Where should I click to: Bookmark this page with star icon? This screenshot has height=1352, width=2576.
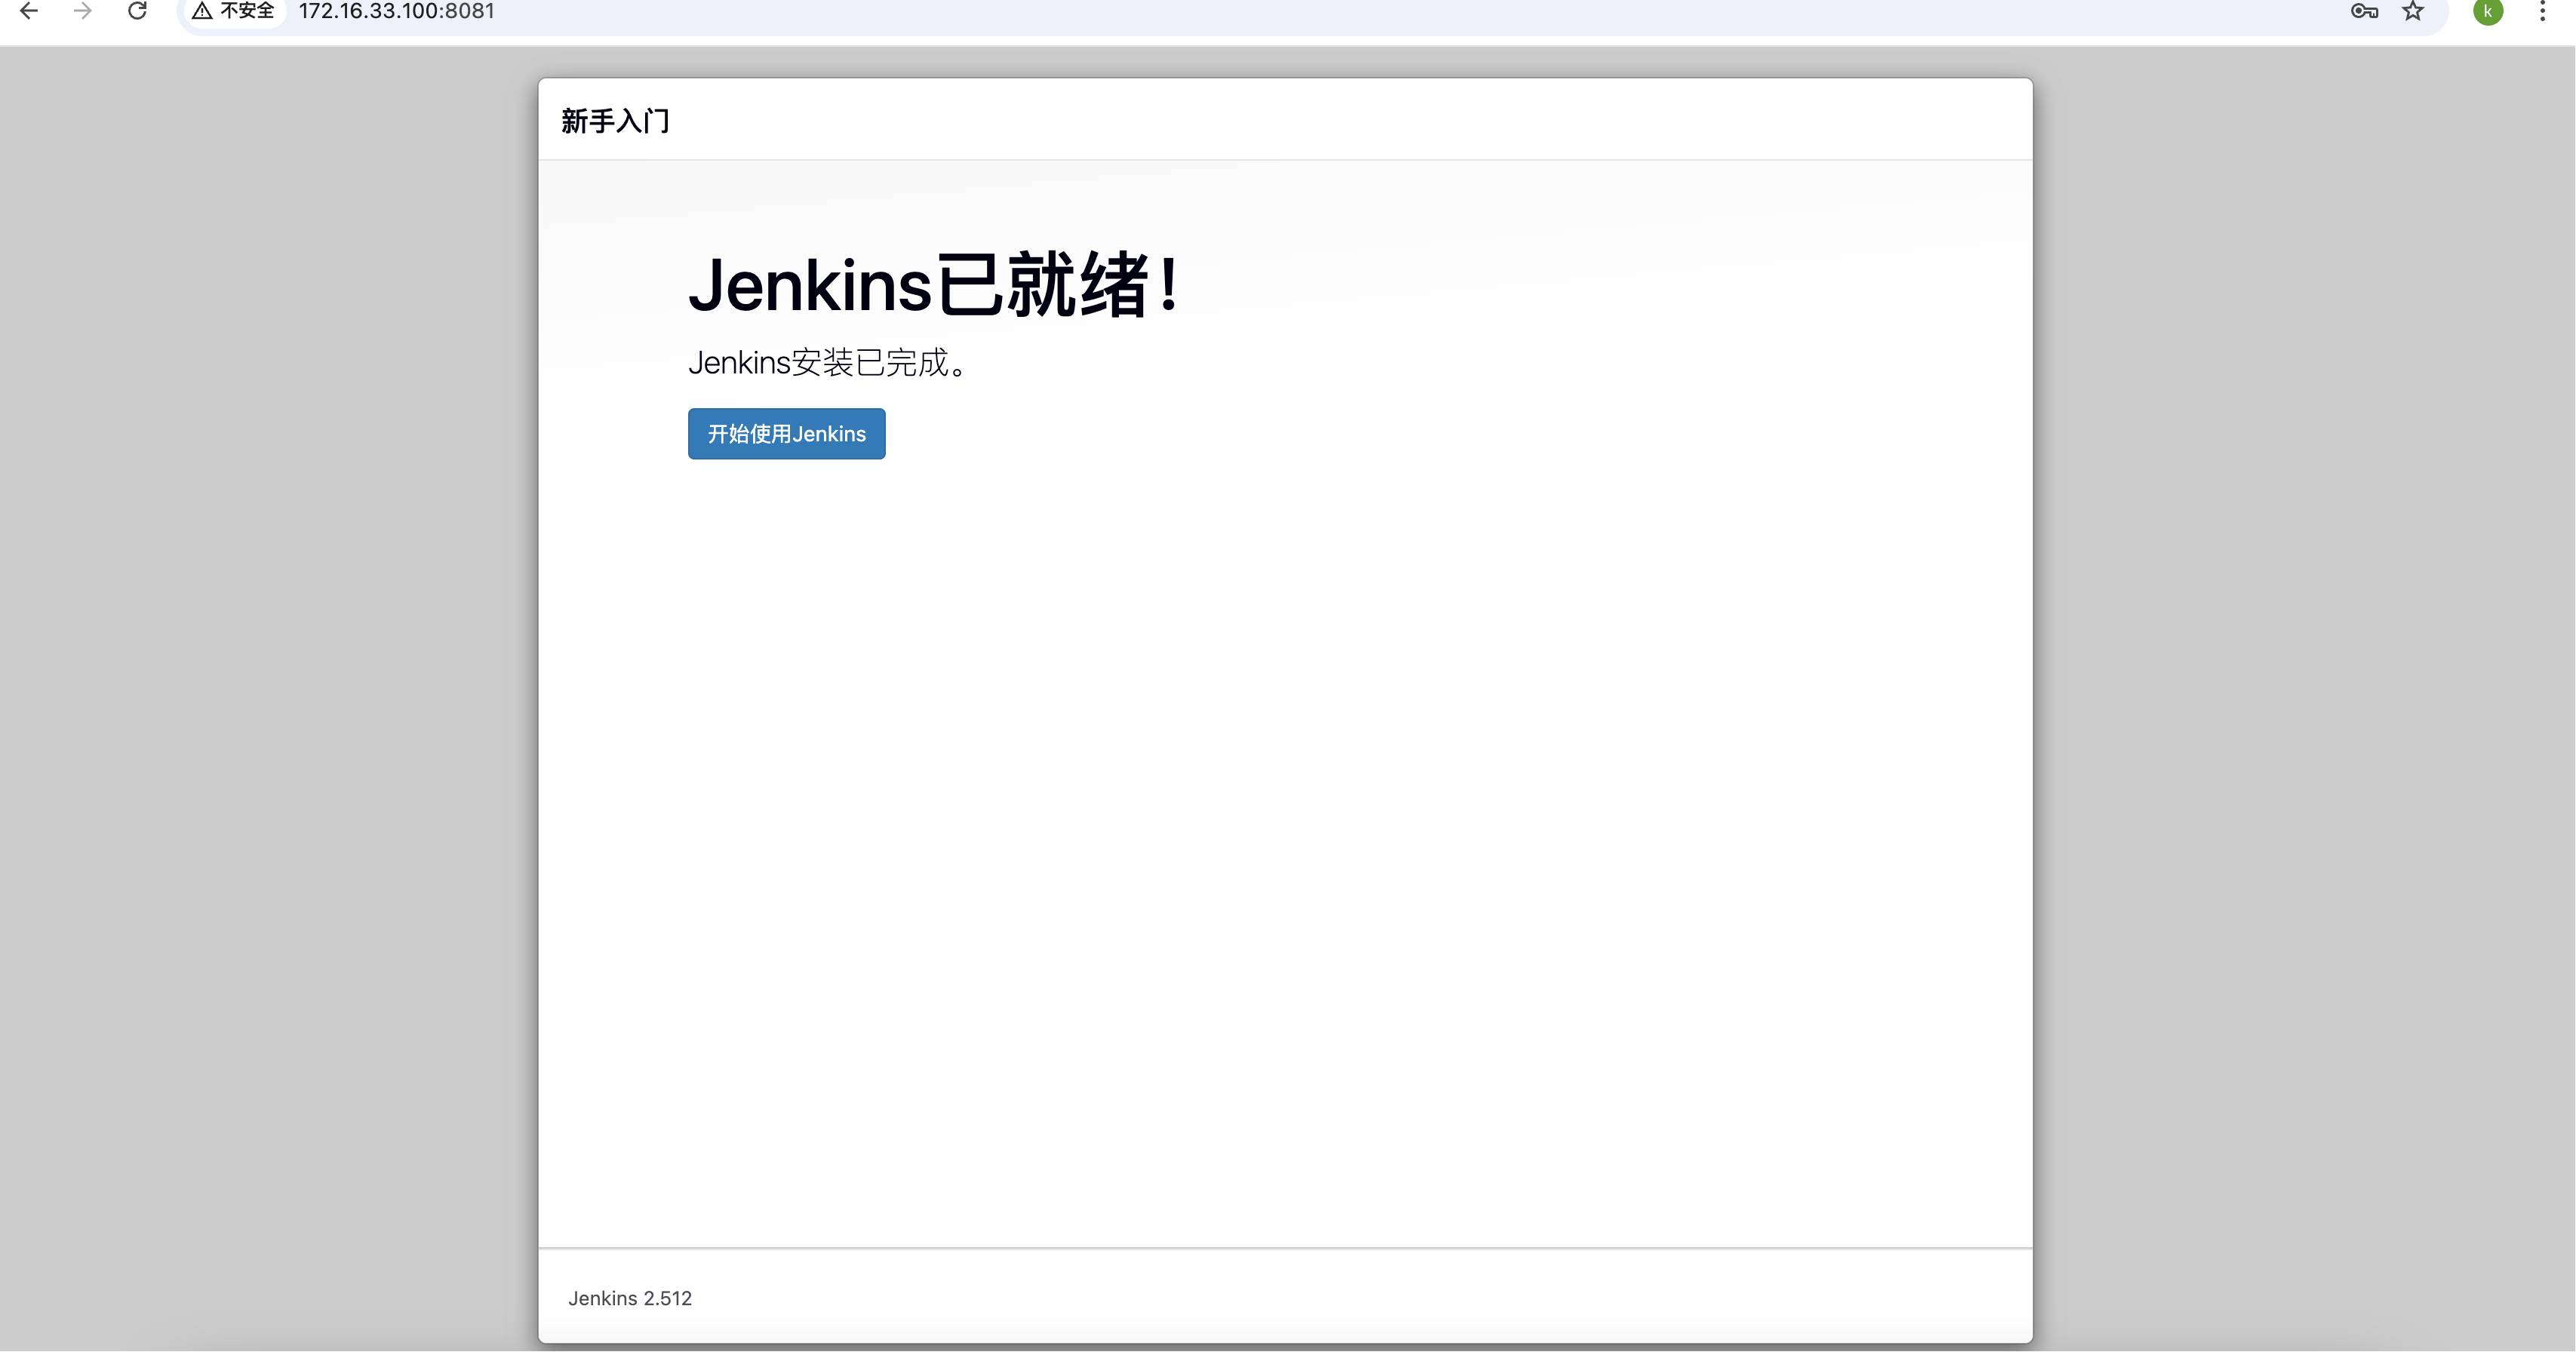click(2413, 11)
